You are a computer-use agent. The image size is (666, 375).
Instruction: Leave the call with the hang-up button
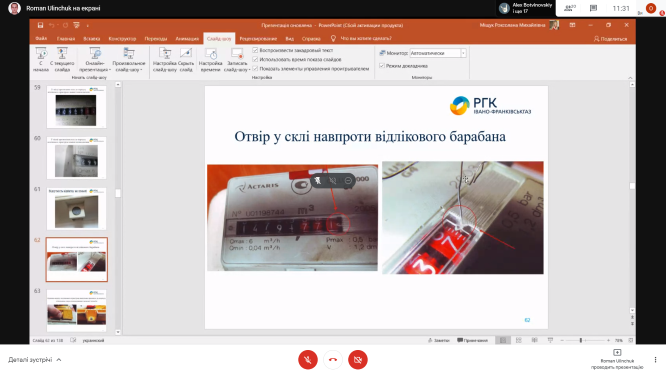(333, 360)
